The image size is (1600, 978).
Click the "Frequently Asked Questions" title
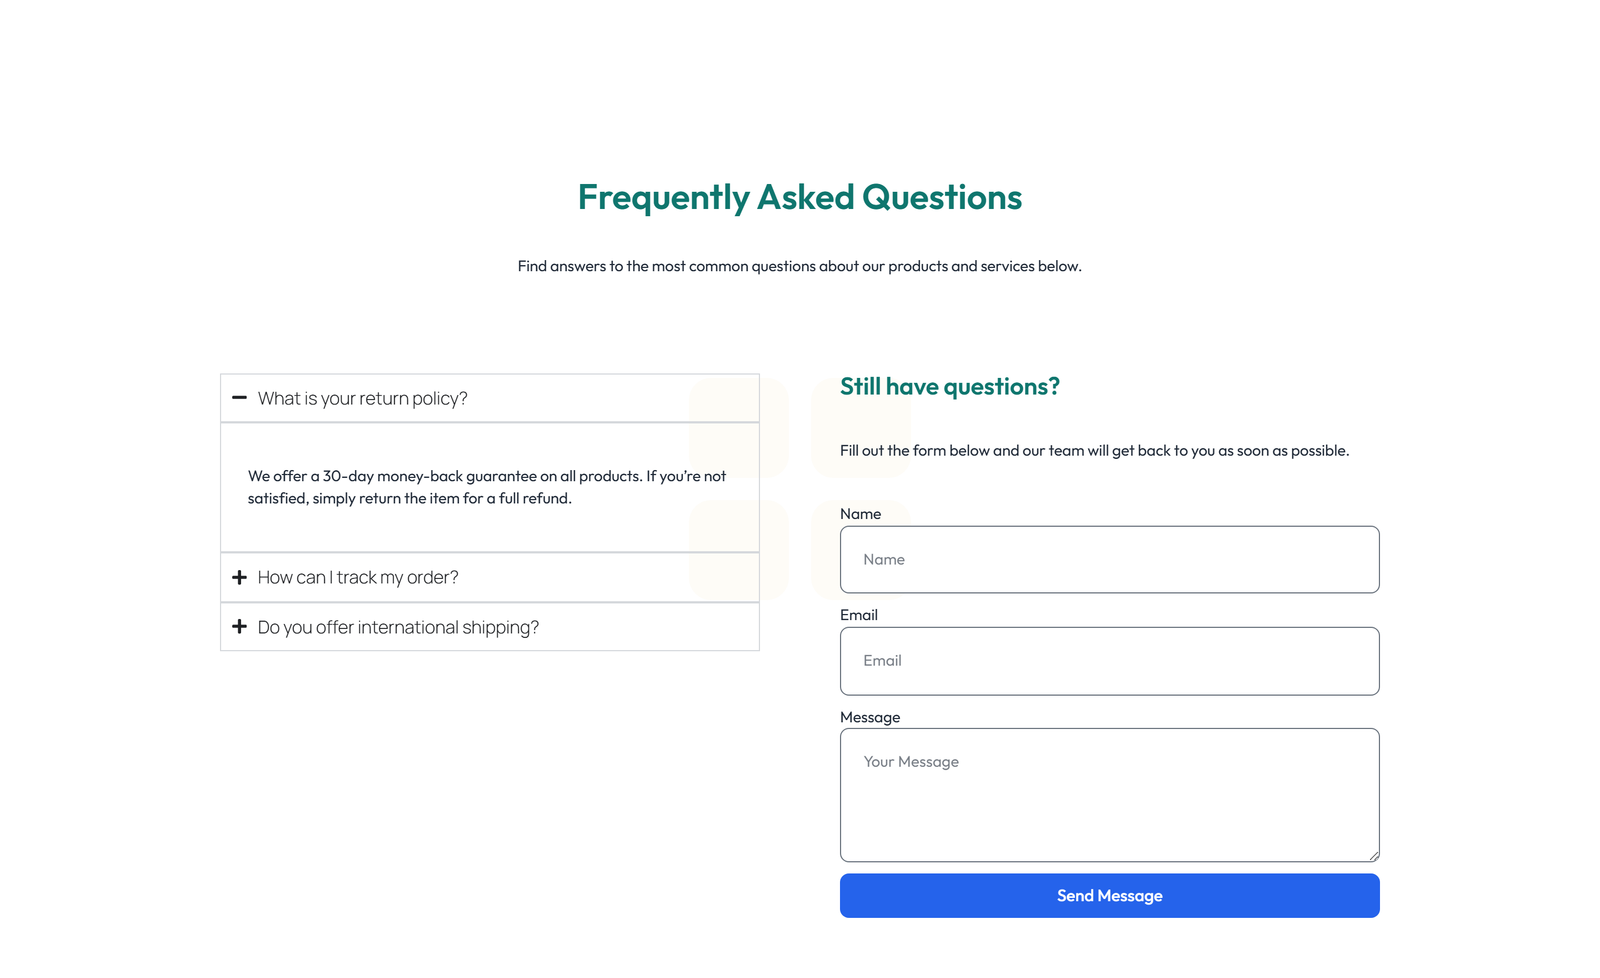point(800,197)
